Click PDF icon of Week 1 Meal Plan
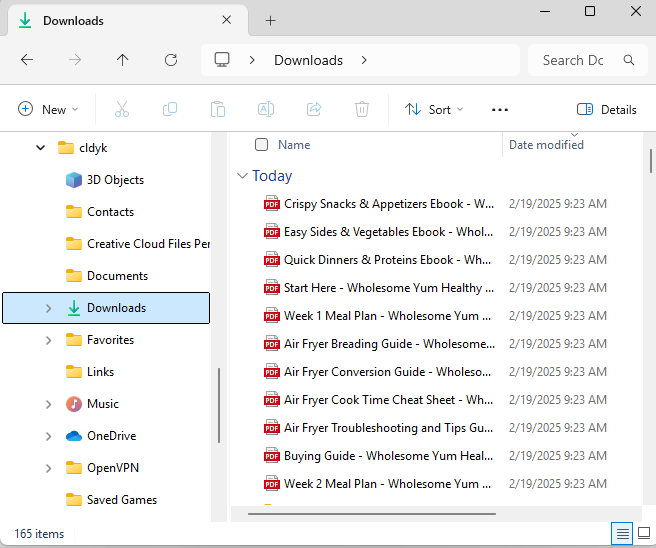Image resolution: width=656 pixels, height=548 pixels. tap(272, 316)
